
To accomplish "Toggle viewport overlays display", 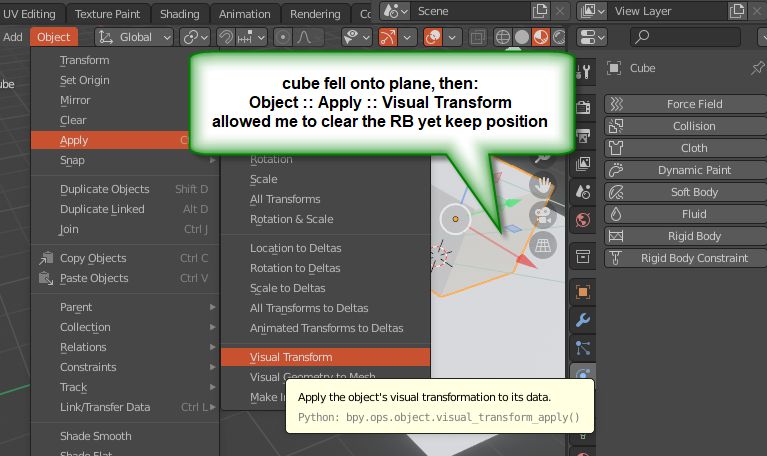I will click(433, 37).
